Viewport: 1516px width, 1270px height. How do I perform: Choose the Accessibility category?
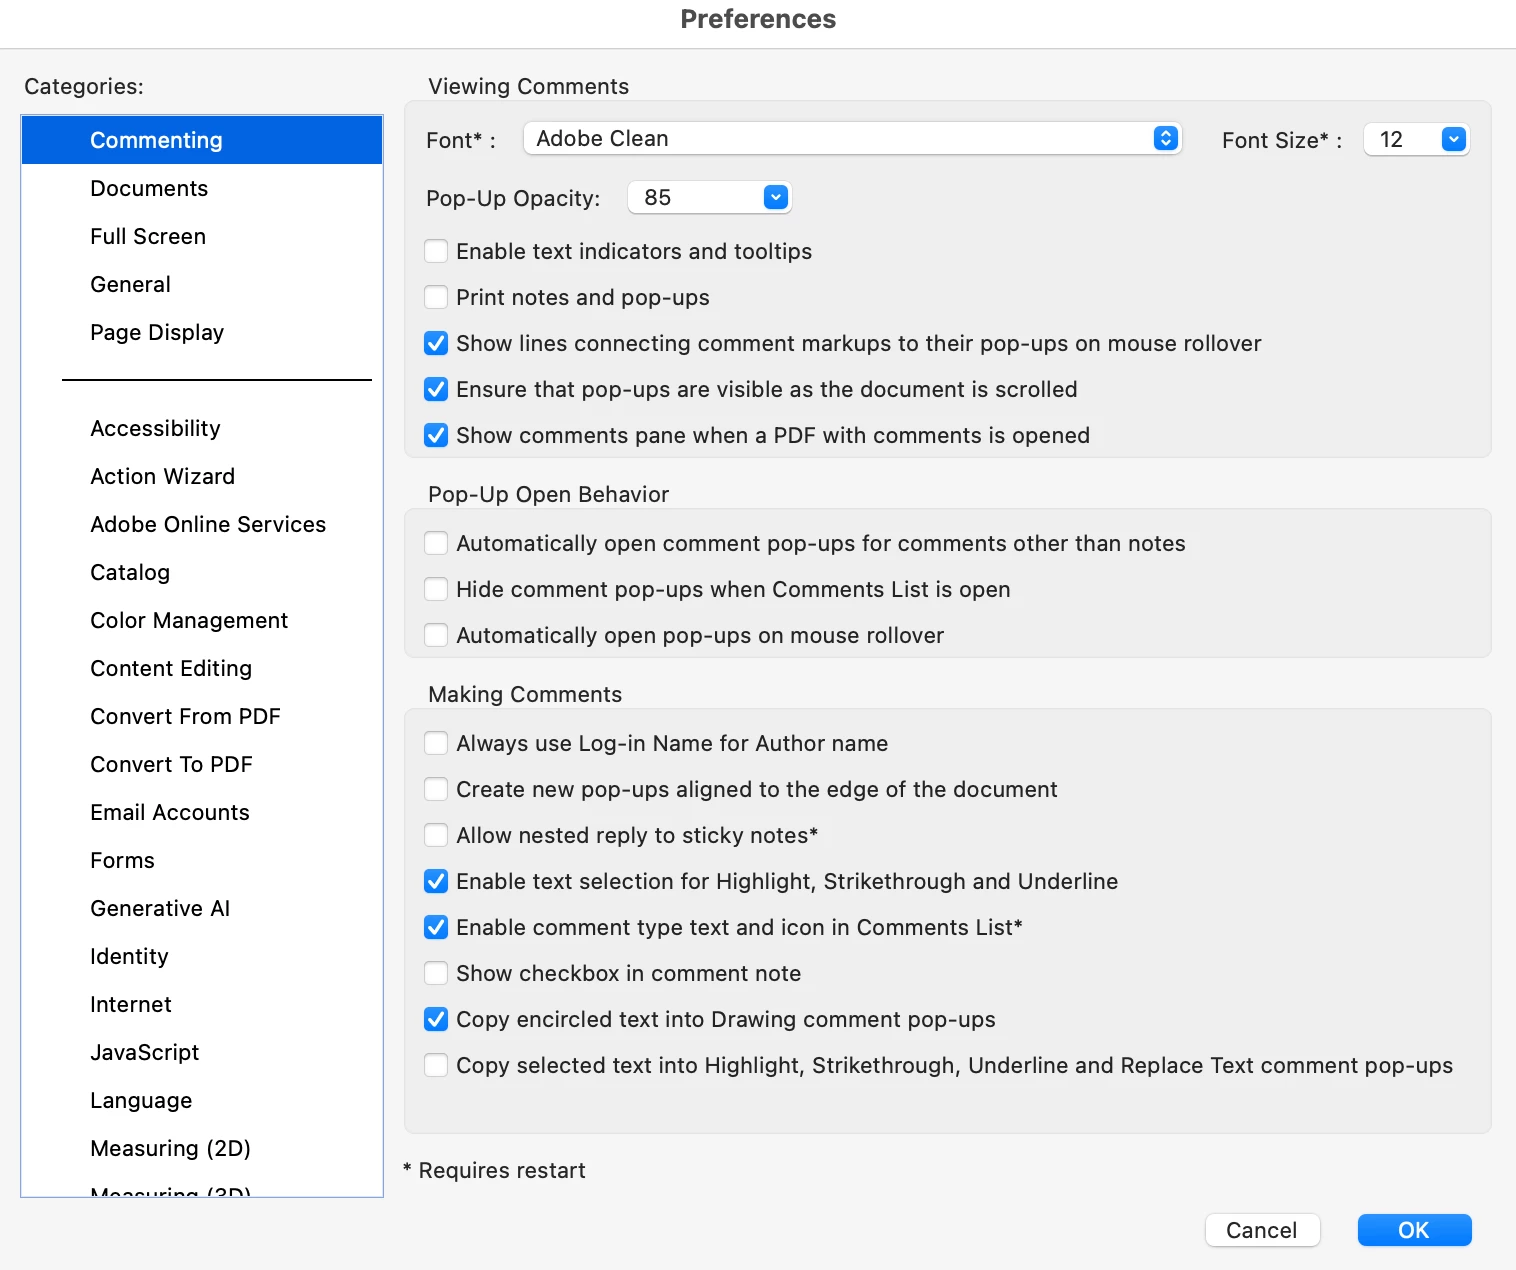point(155,429)
